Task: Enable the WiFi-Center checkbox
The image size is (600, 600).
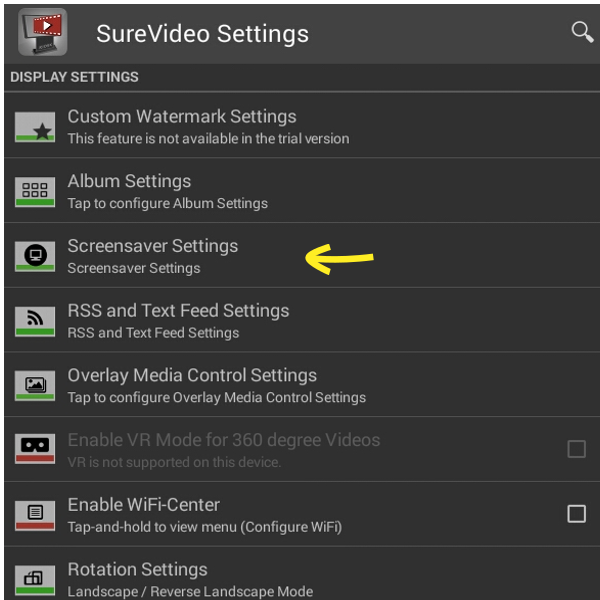Action: (576, 514)
